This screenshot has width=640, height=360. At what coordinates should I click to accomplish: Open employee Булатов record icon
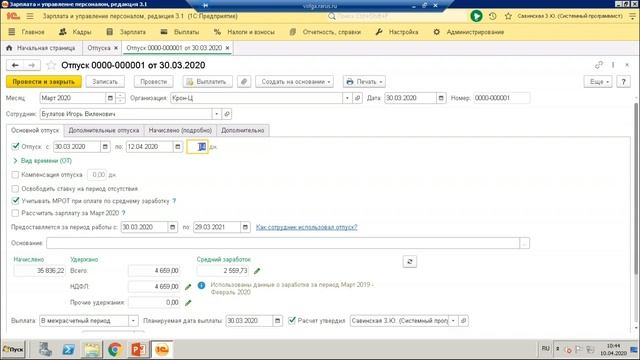227,114
